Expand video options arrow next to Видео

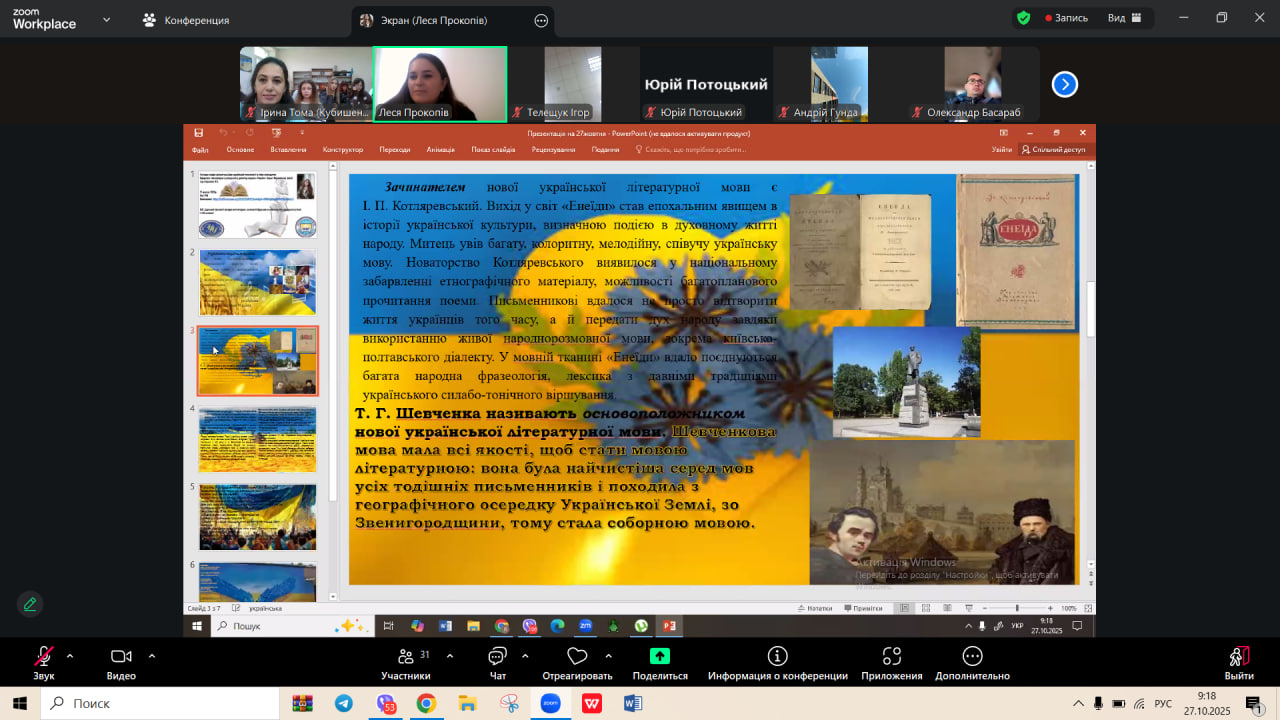(x=152, y=656)
